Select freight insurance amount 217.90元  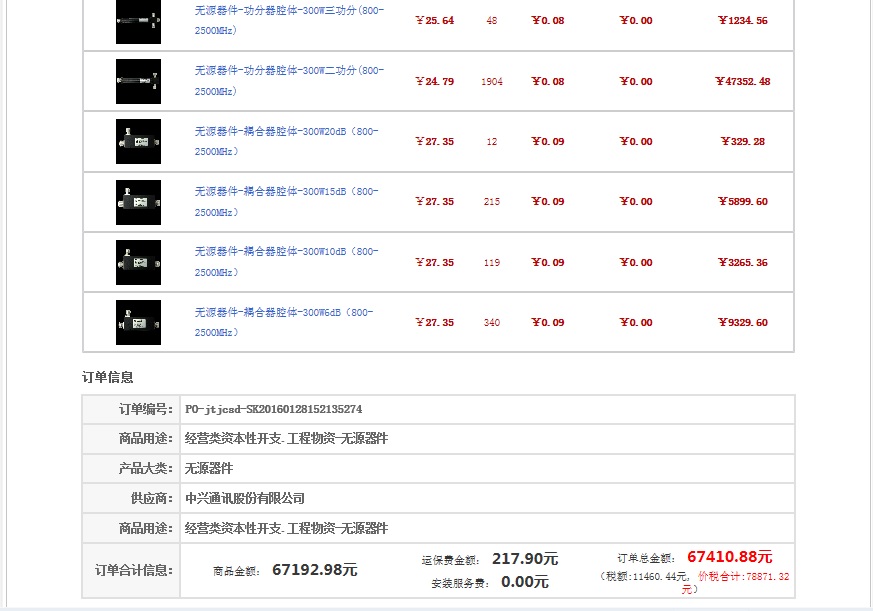click(525, 559)
